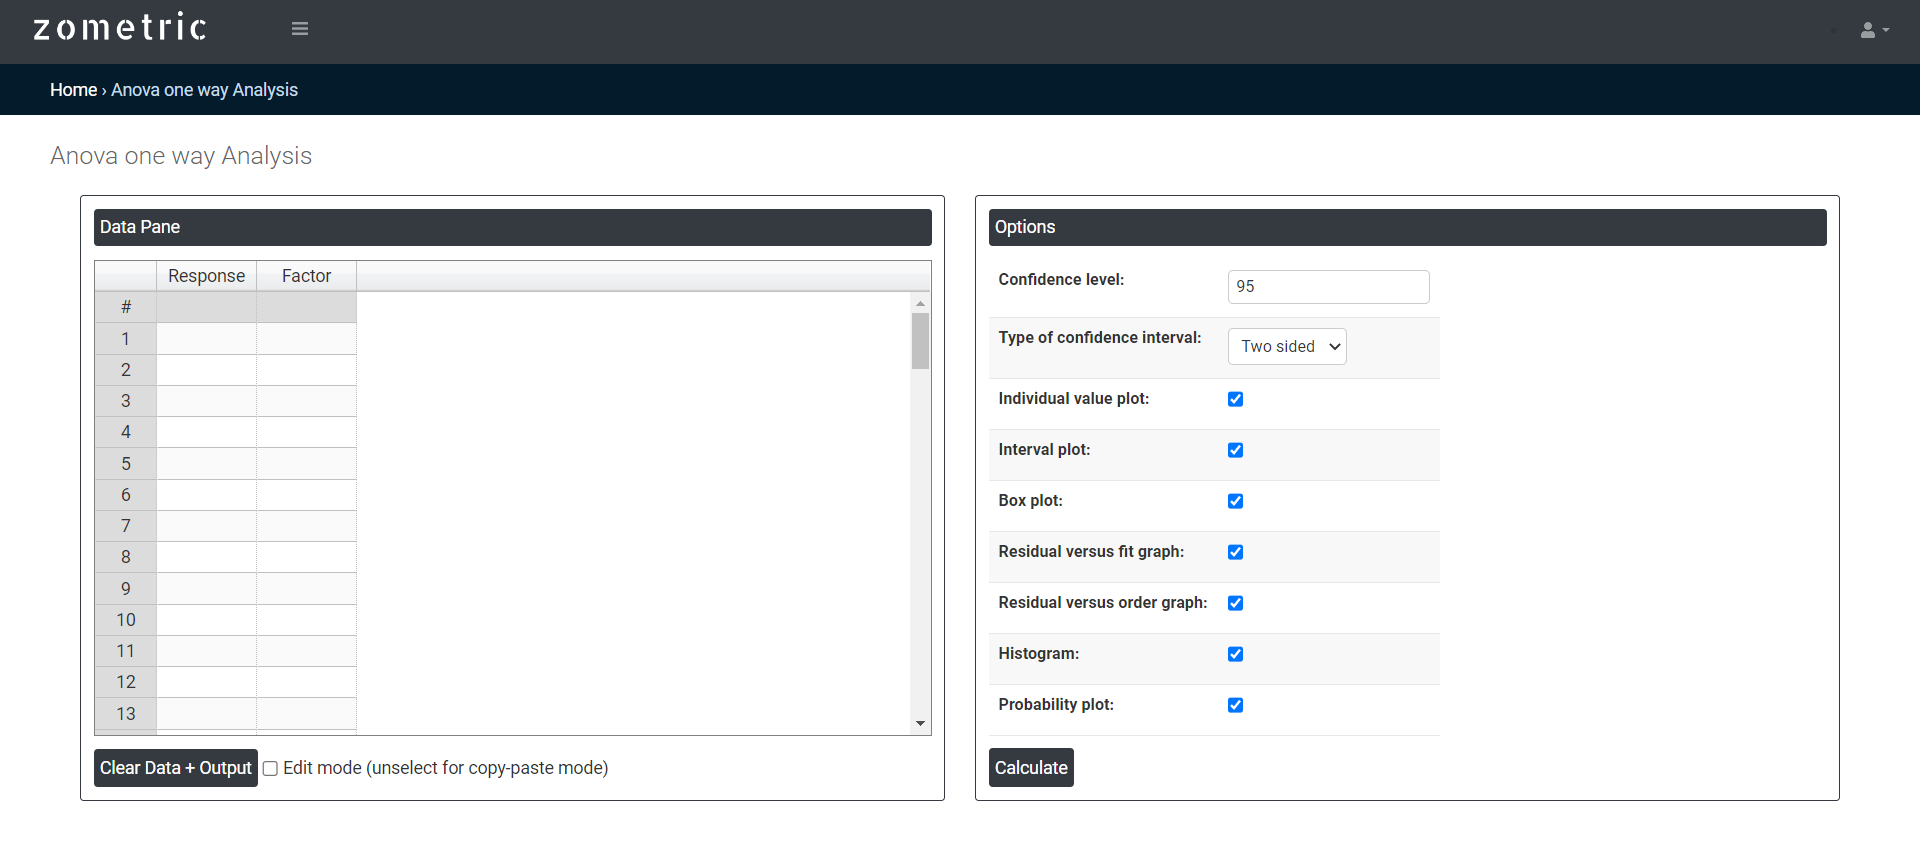Viewport: 1920px width, 865px height.
Task: Enable Edit mode checkbox
Action: click(270, 769)
